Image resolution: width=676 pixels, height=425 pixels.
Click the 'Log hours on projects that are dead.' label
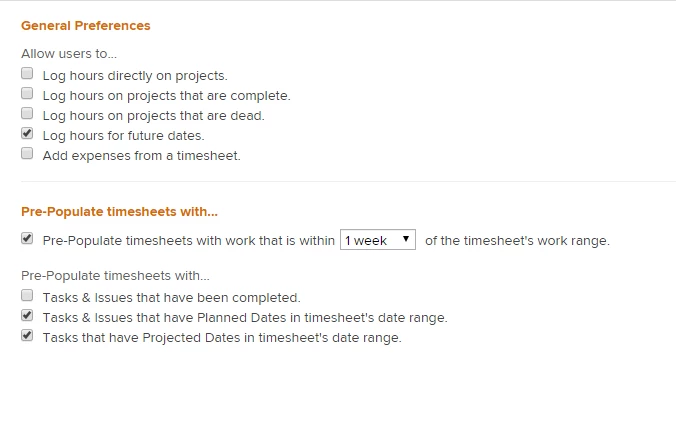click(153, 115)
